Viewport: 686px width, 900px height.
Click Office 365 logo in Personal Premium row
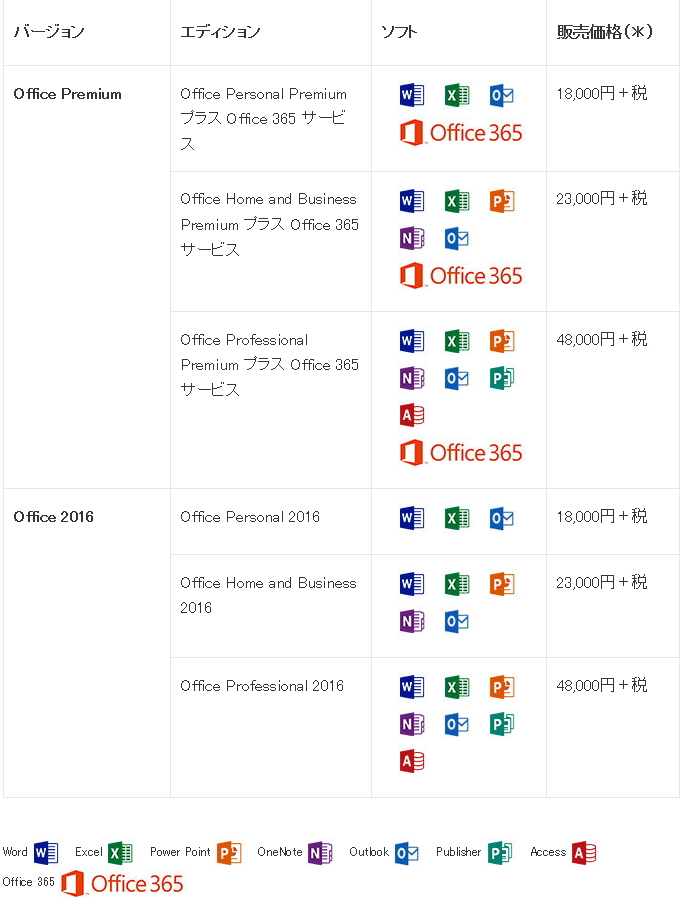(x=461, y=133)
